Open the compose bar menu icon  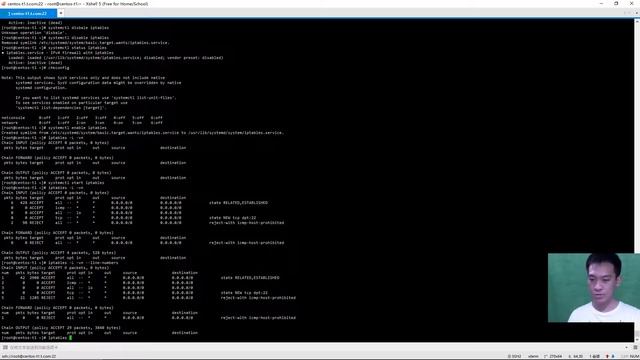point(635,347)
